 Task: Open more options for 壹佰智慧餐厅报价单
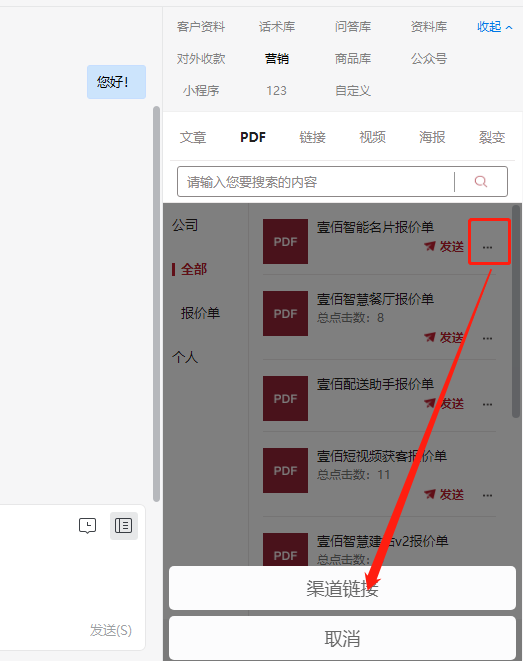coord(488,338)
